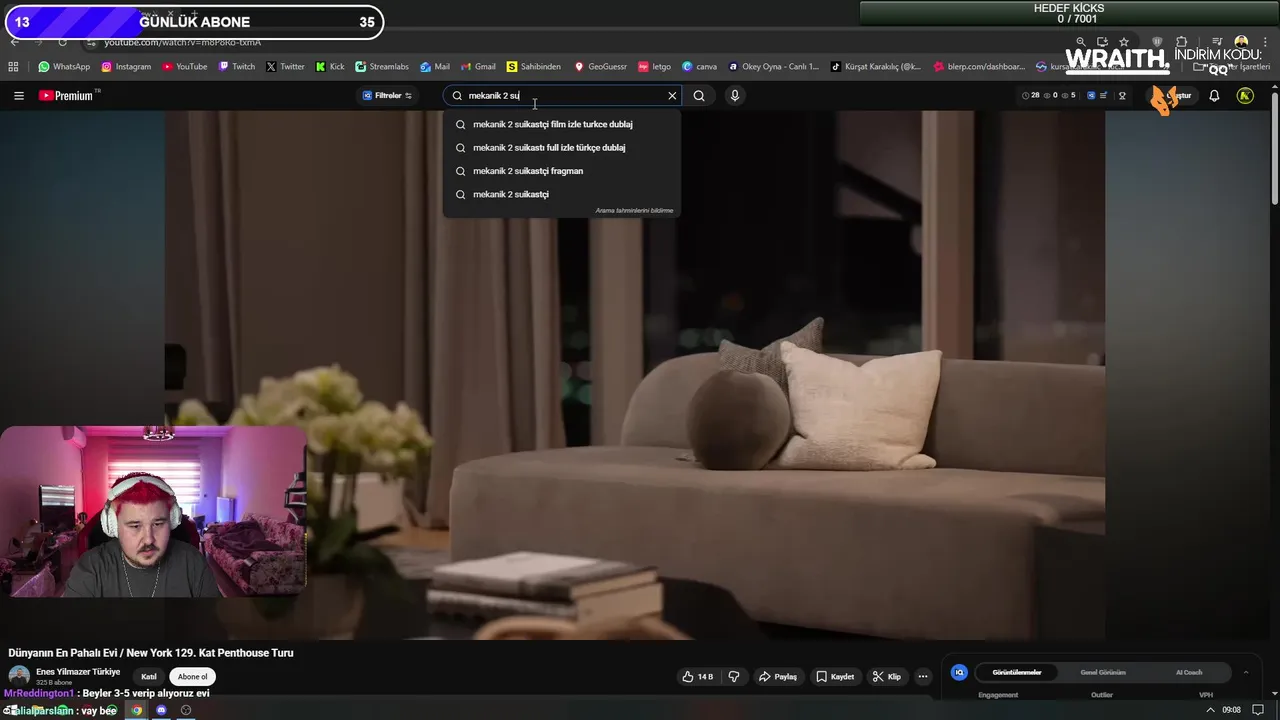Image resolution: width=1280 pixels, height=720 pixels.
Task: Click the vidIQ panel logo icon
Action: tap(959, 673)
